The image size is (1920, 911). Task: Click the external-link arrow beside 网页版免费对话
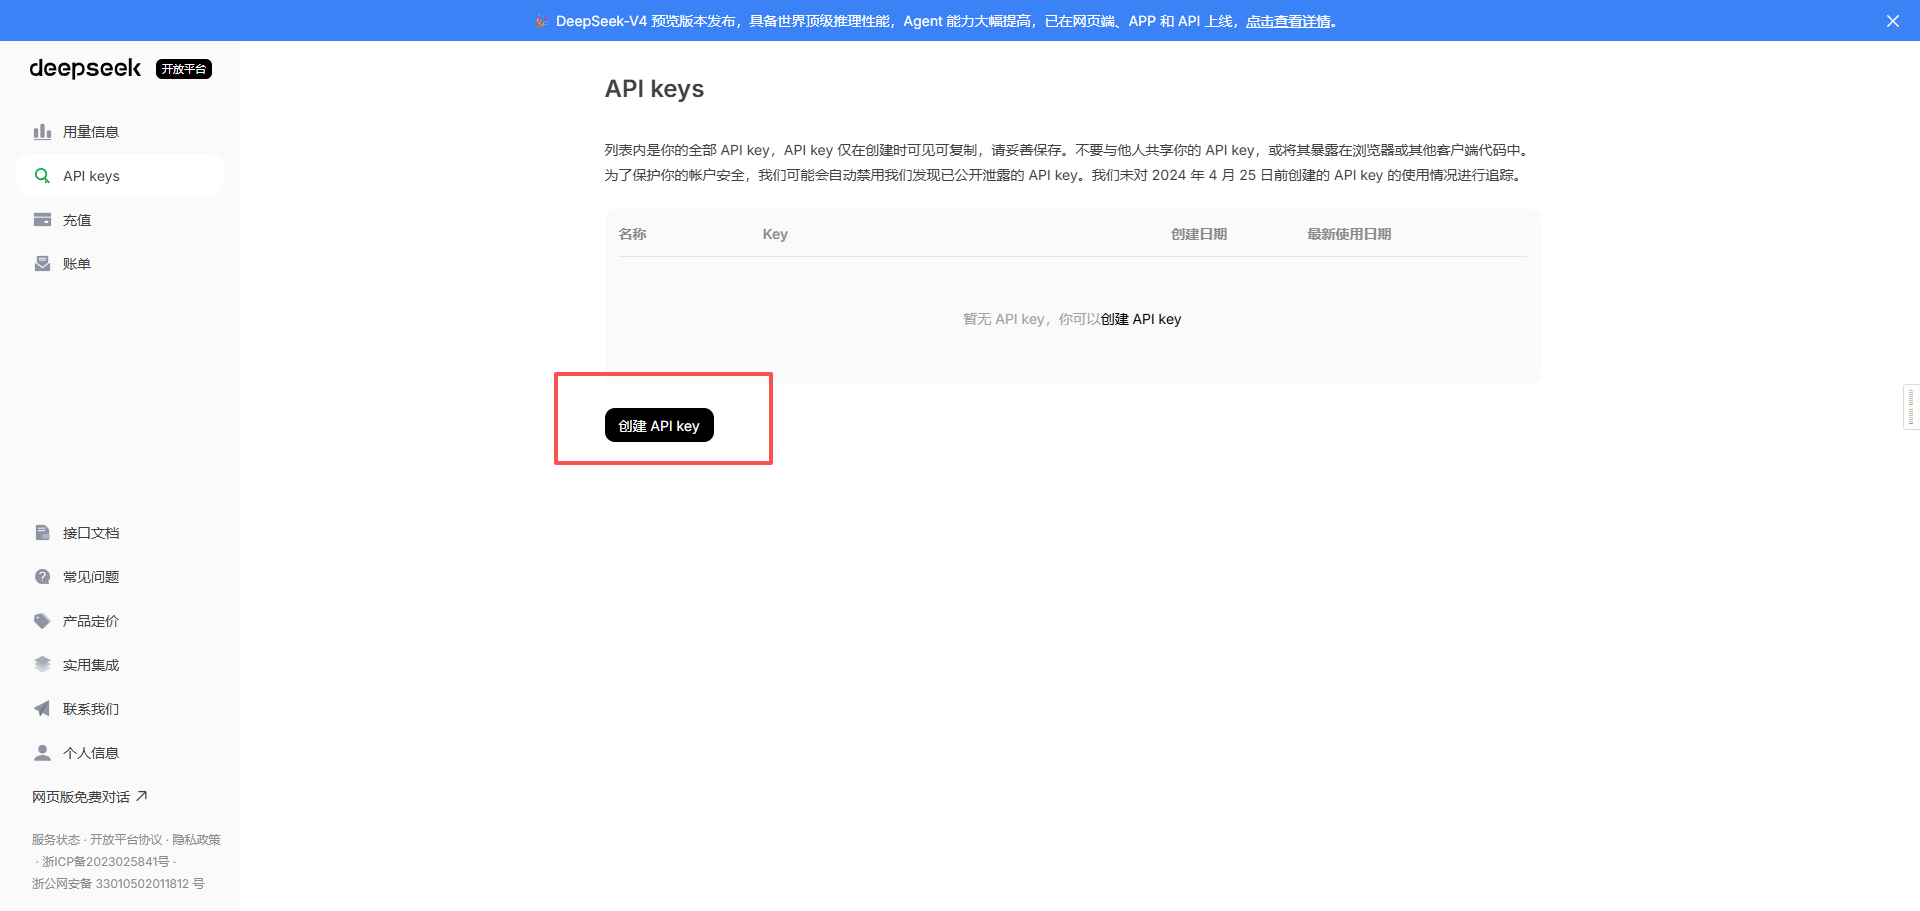pyautogui.click(x=142, y=796)
